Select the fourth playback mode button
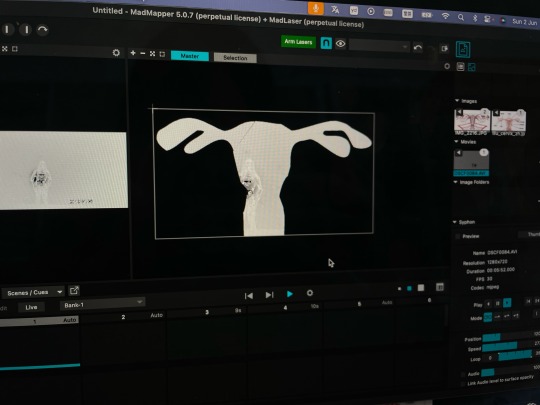 pyautogui.click(x=516, y=315)
